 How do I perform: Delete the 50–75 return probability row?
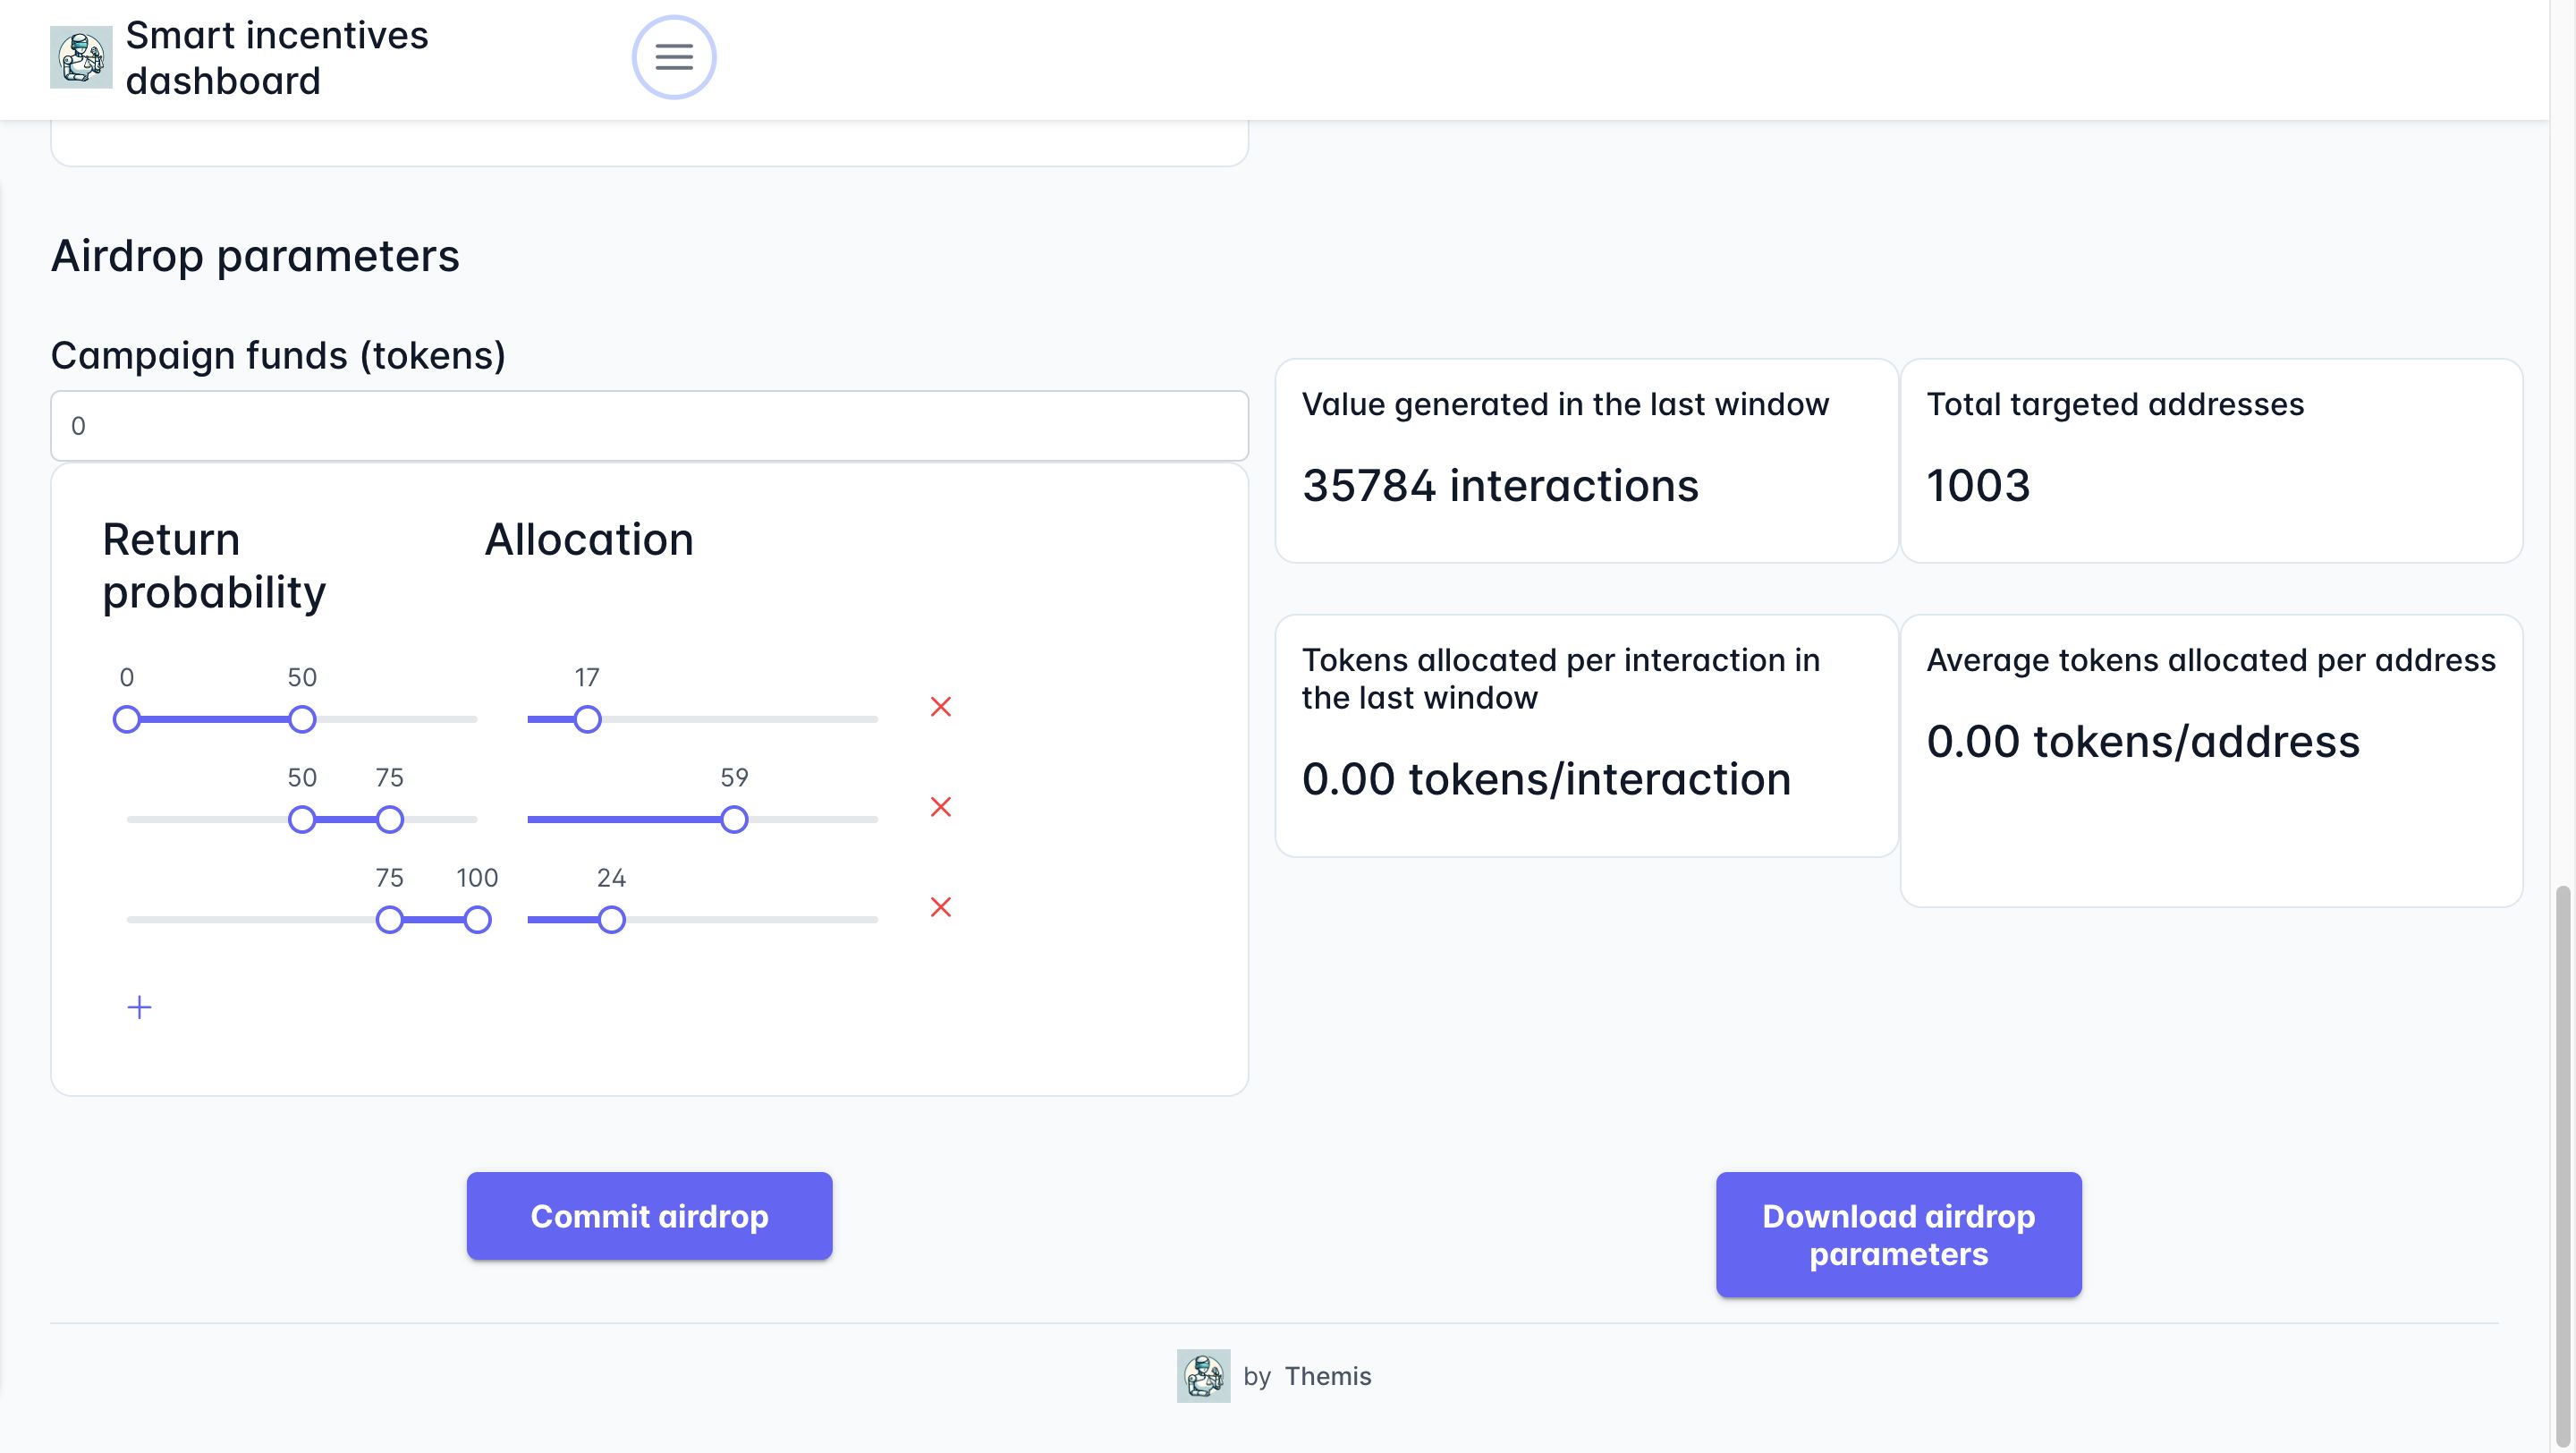click(x=940, y=807)
